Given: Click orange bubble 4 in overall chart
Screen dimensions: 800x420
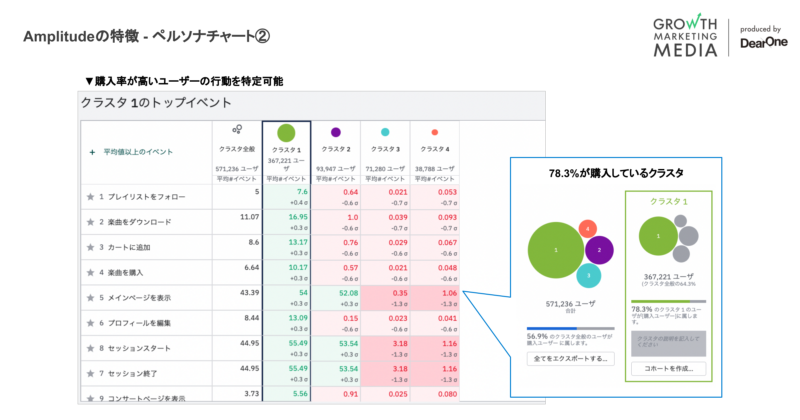Looking at the screenshot, I should [588, 229].
